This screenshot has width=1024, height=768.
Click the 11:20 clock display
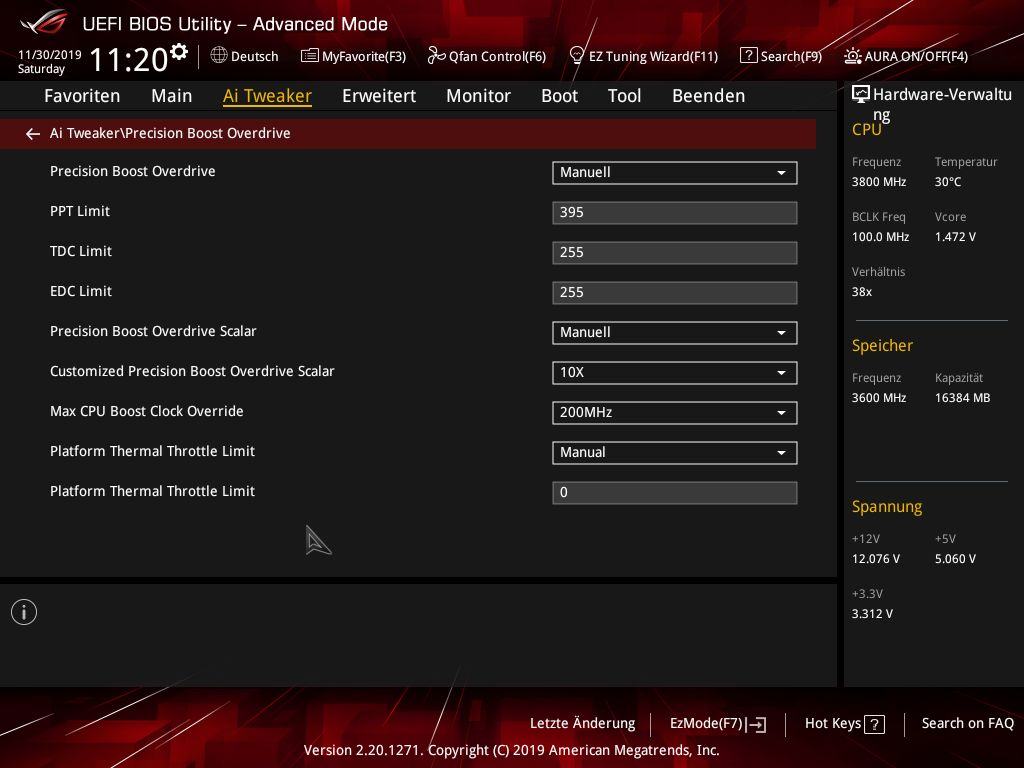[x=129, y=59]
